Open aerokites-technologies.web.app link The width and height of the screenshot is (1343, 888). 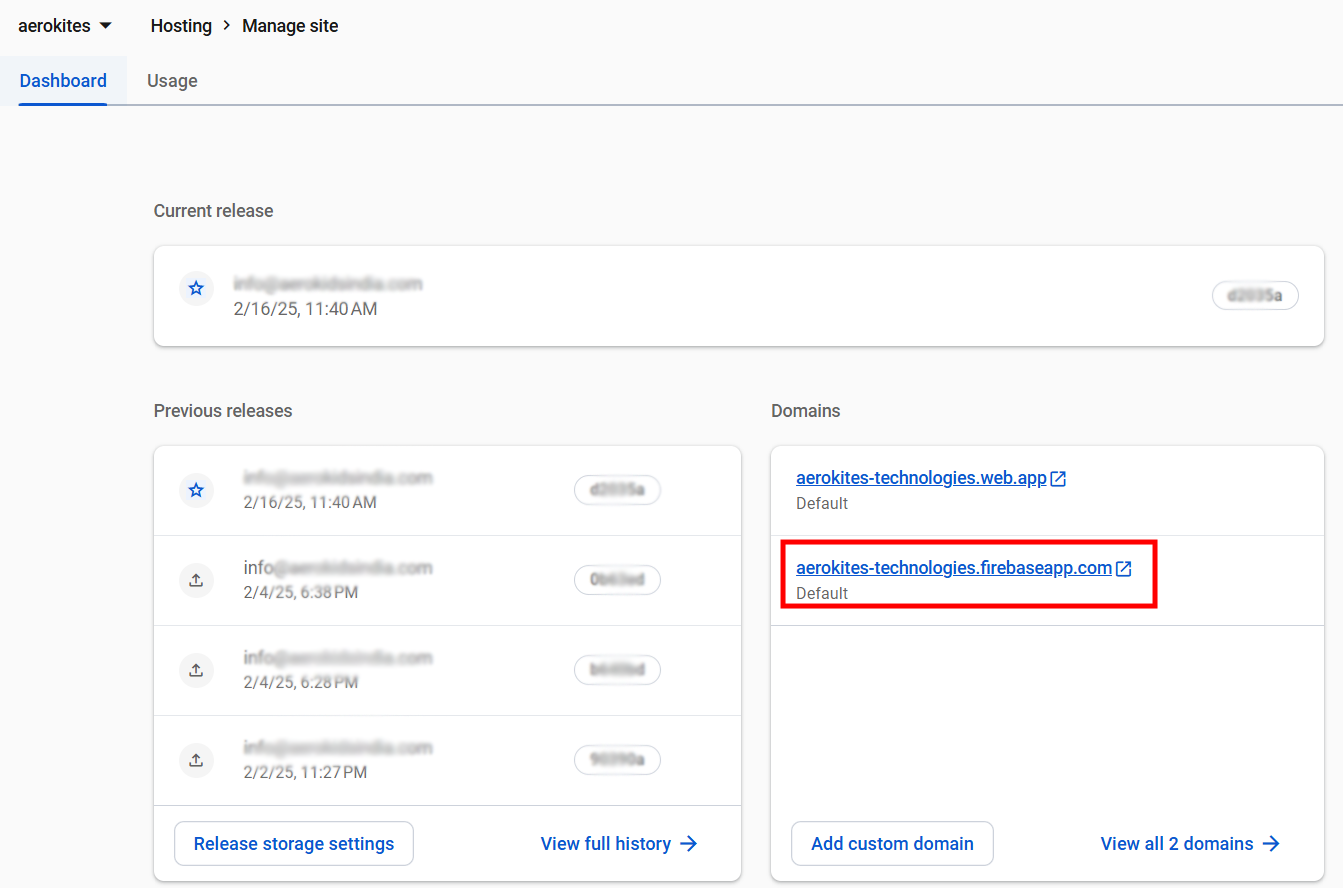(x=921, y=478)
